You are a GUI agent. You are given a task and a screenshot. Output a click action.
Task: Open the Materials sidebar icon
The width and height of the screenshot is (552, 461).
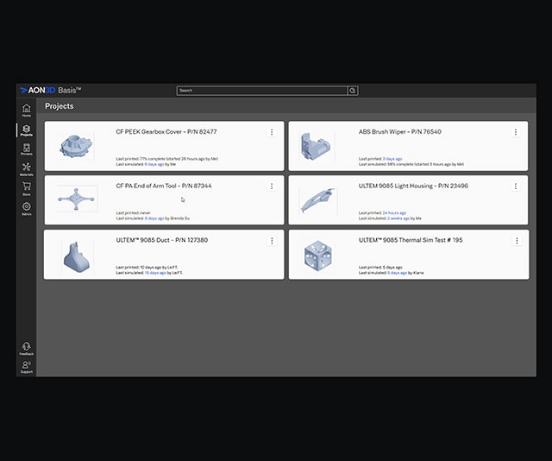point(26,169)
